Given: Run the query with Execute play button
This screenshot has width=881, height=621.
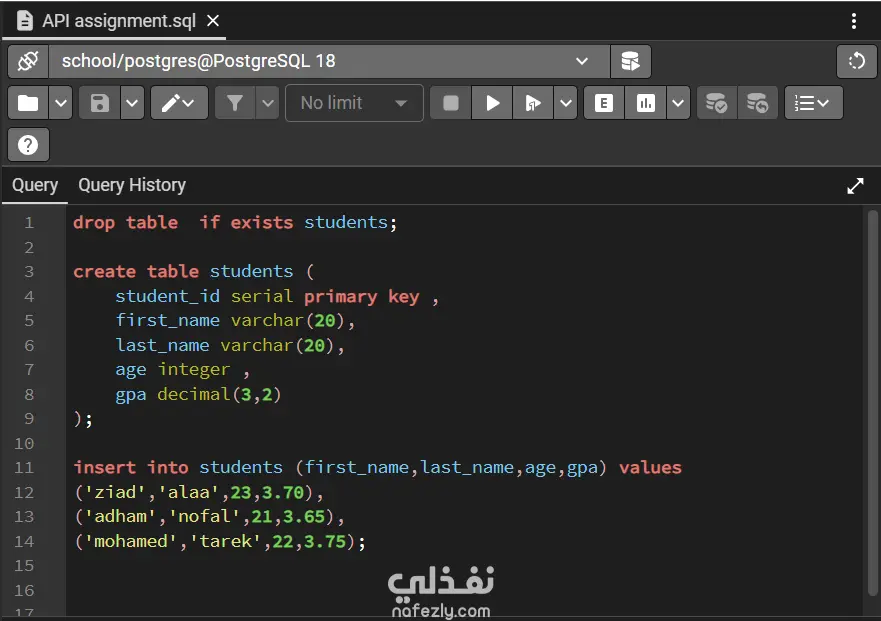Looking at the screenshot, I should coord(492,103).
